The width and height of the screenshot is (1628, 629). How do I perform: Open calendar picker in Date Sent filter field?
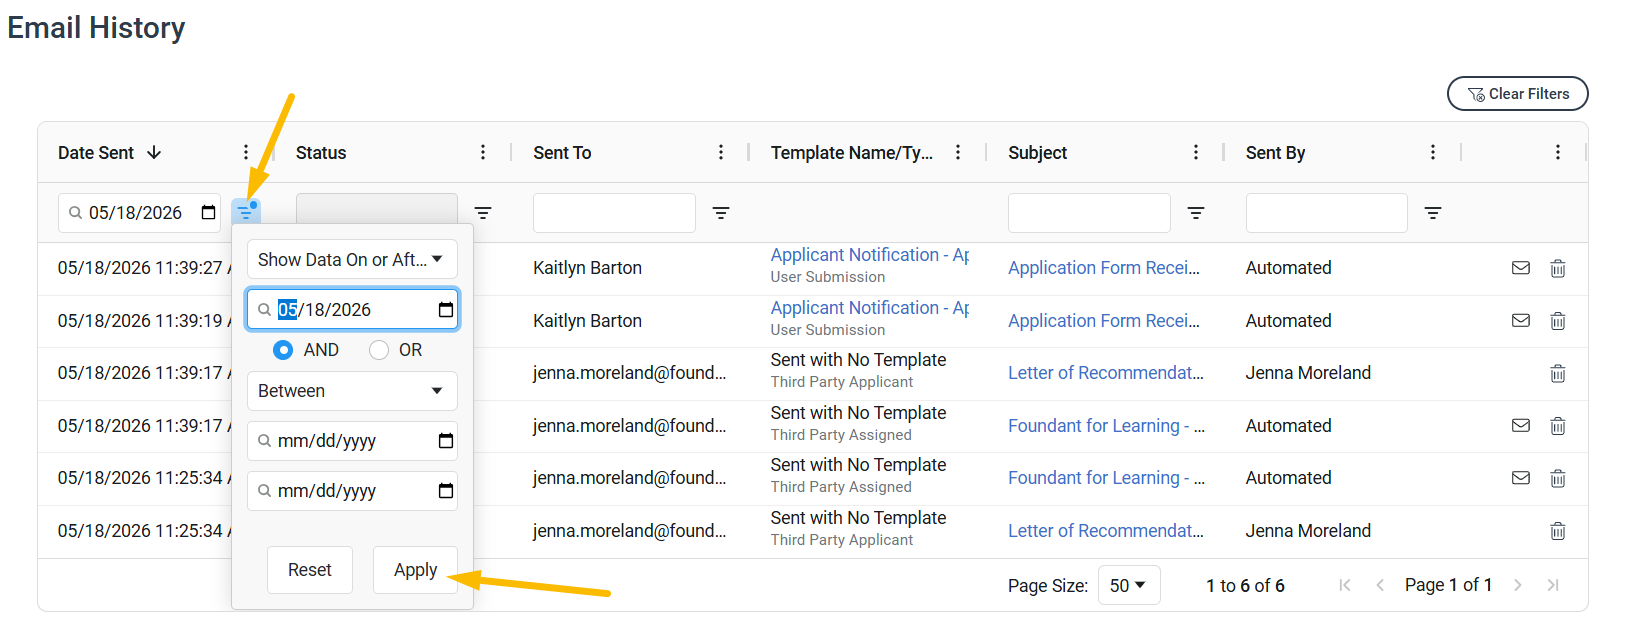pyautogui.click(x=208, y=212)
